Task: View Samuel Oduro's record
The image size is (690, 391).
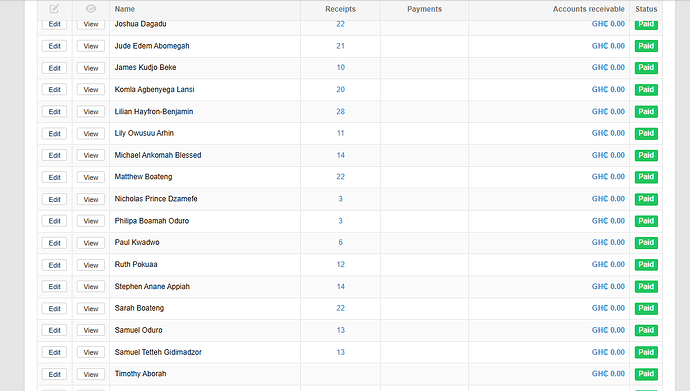Action: pyautogui.click(x=91, y=330)
